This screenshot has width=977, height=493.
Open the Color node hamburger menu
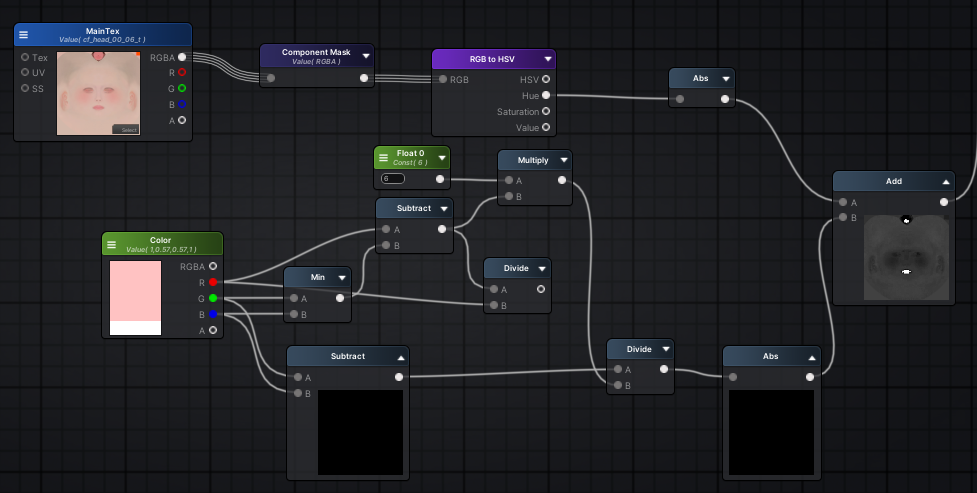tap(112, 244)
